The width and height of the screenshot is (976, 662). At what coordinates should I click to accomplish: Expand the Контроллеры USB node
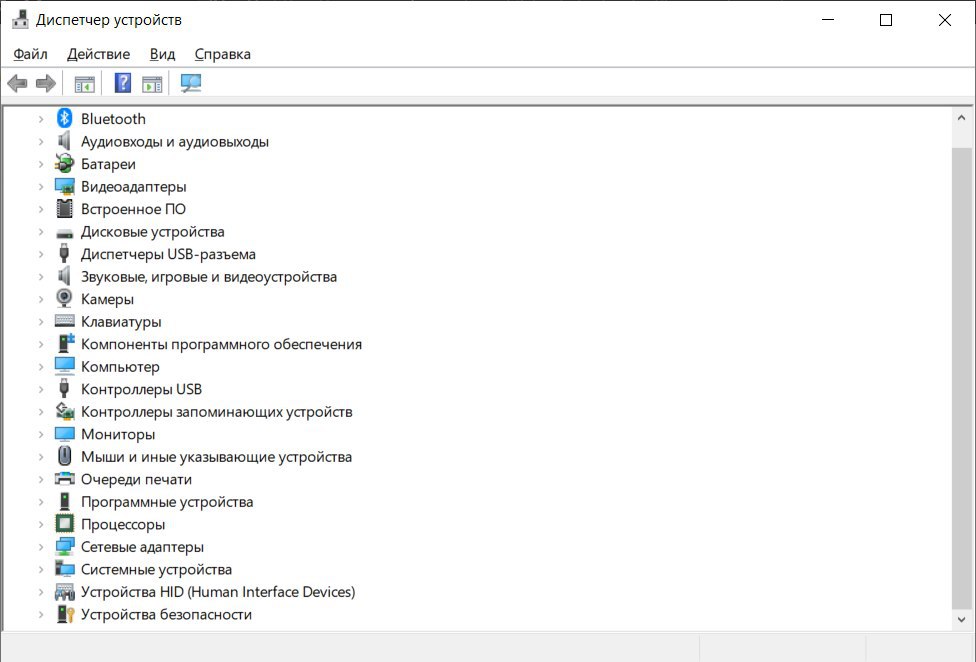coord(41,389)
